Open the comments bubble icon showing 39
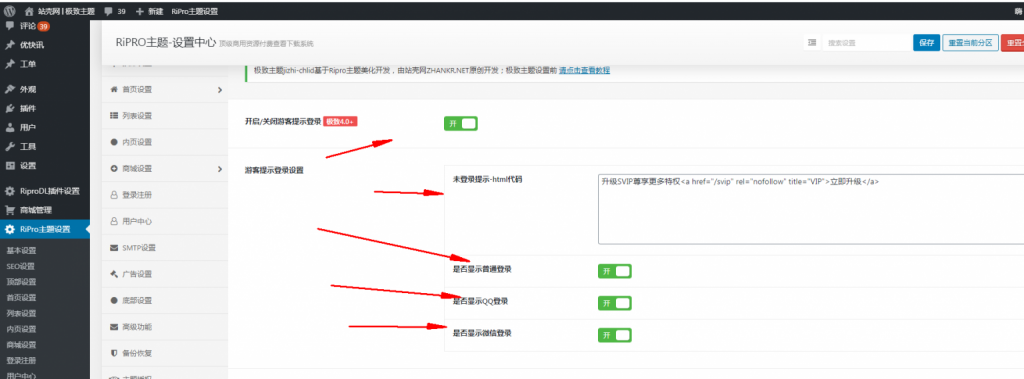Screen dimensions: 1024x379 tap(108, 11)
